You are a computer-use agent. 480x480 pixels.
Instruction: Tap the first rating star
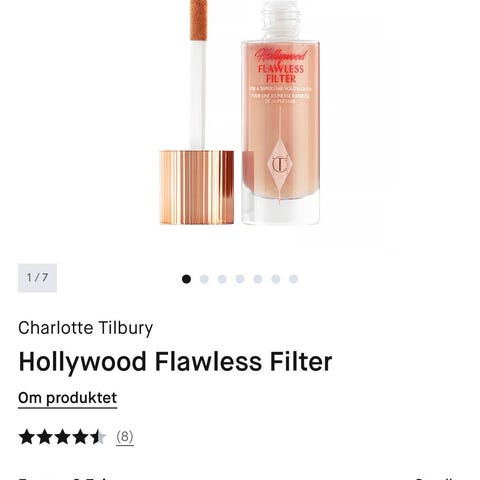click(x=27, y=437)
